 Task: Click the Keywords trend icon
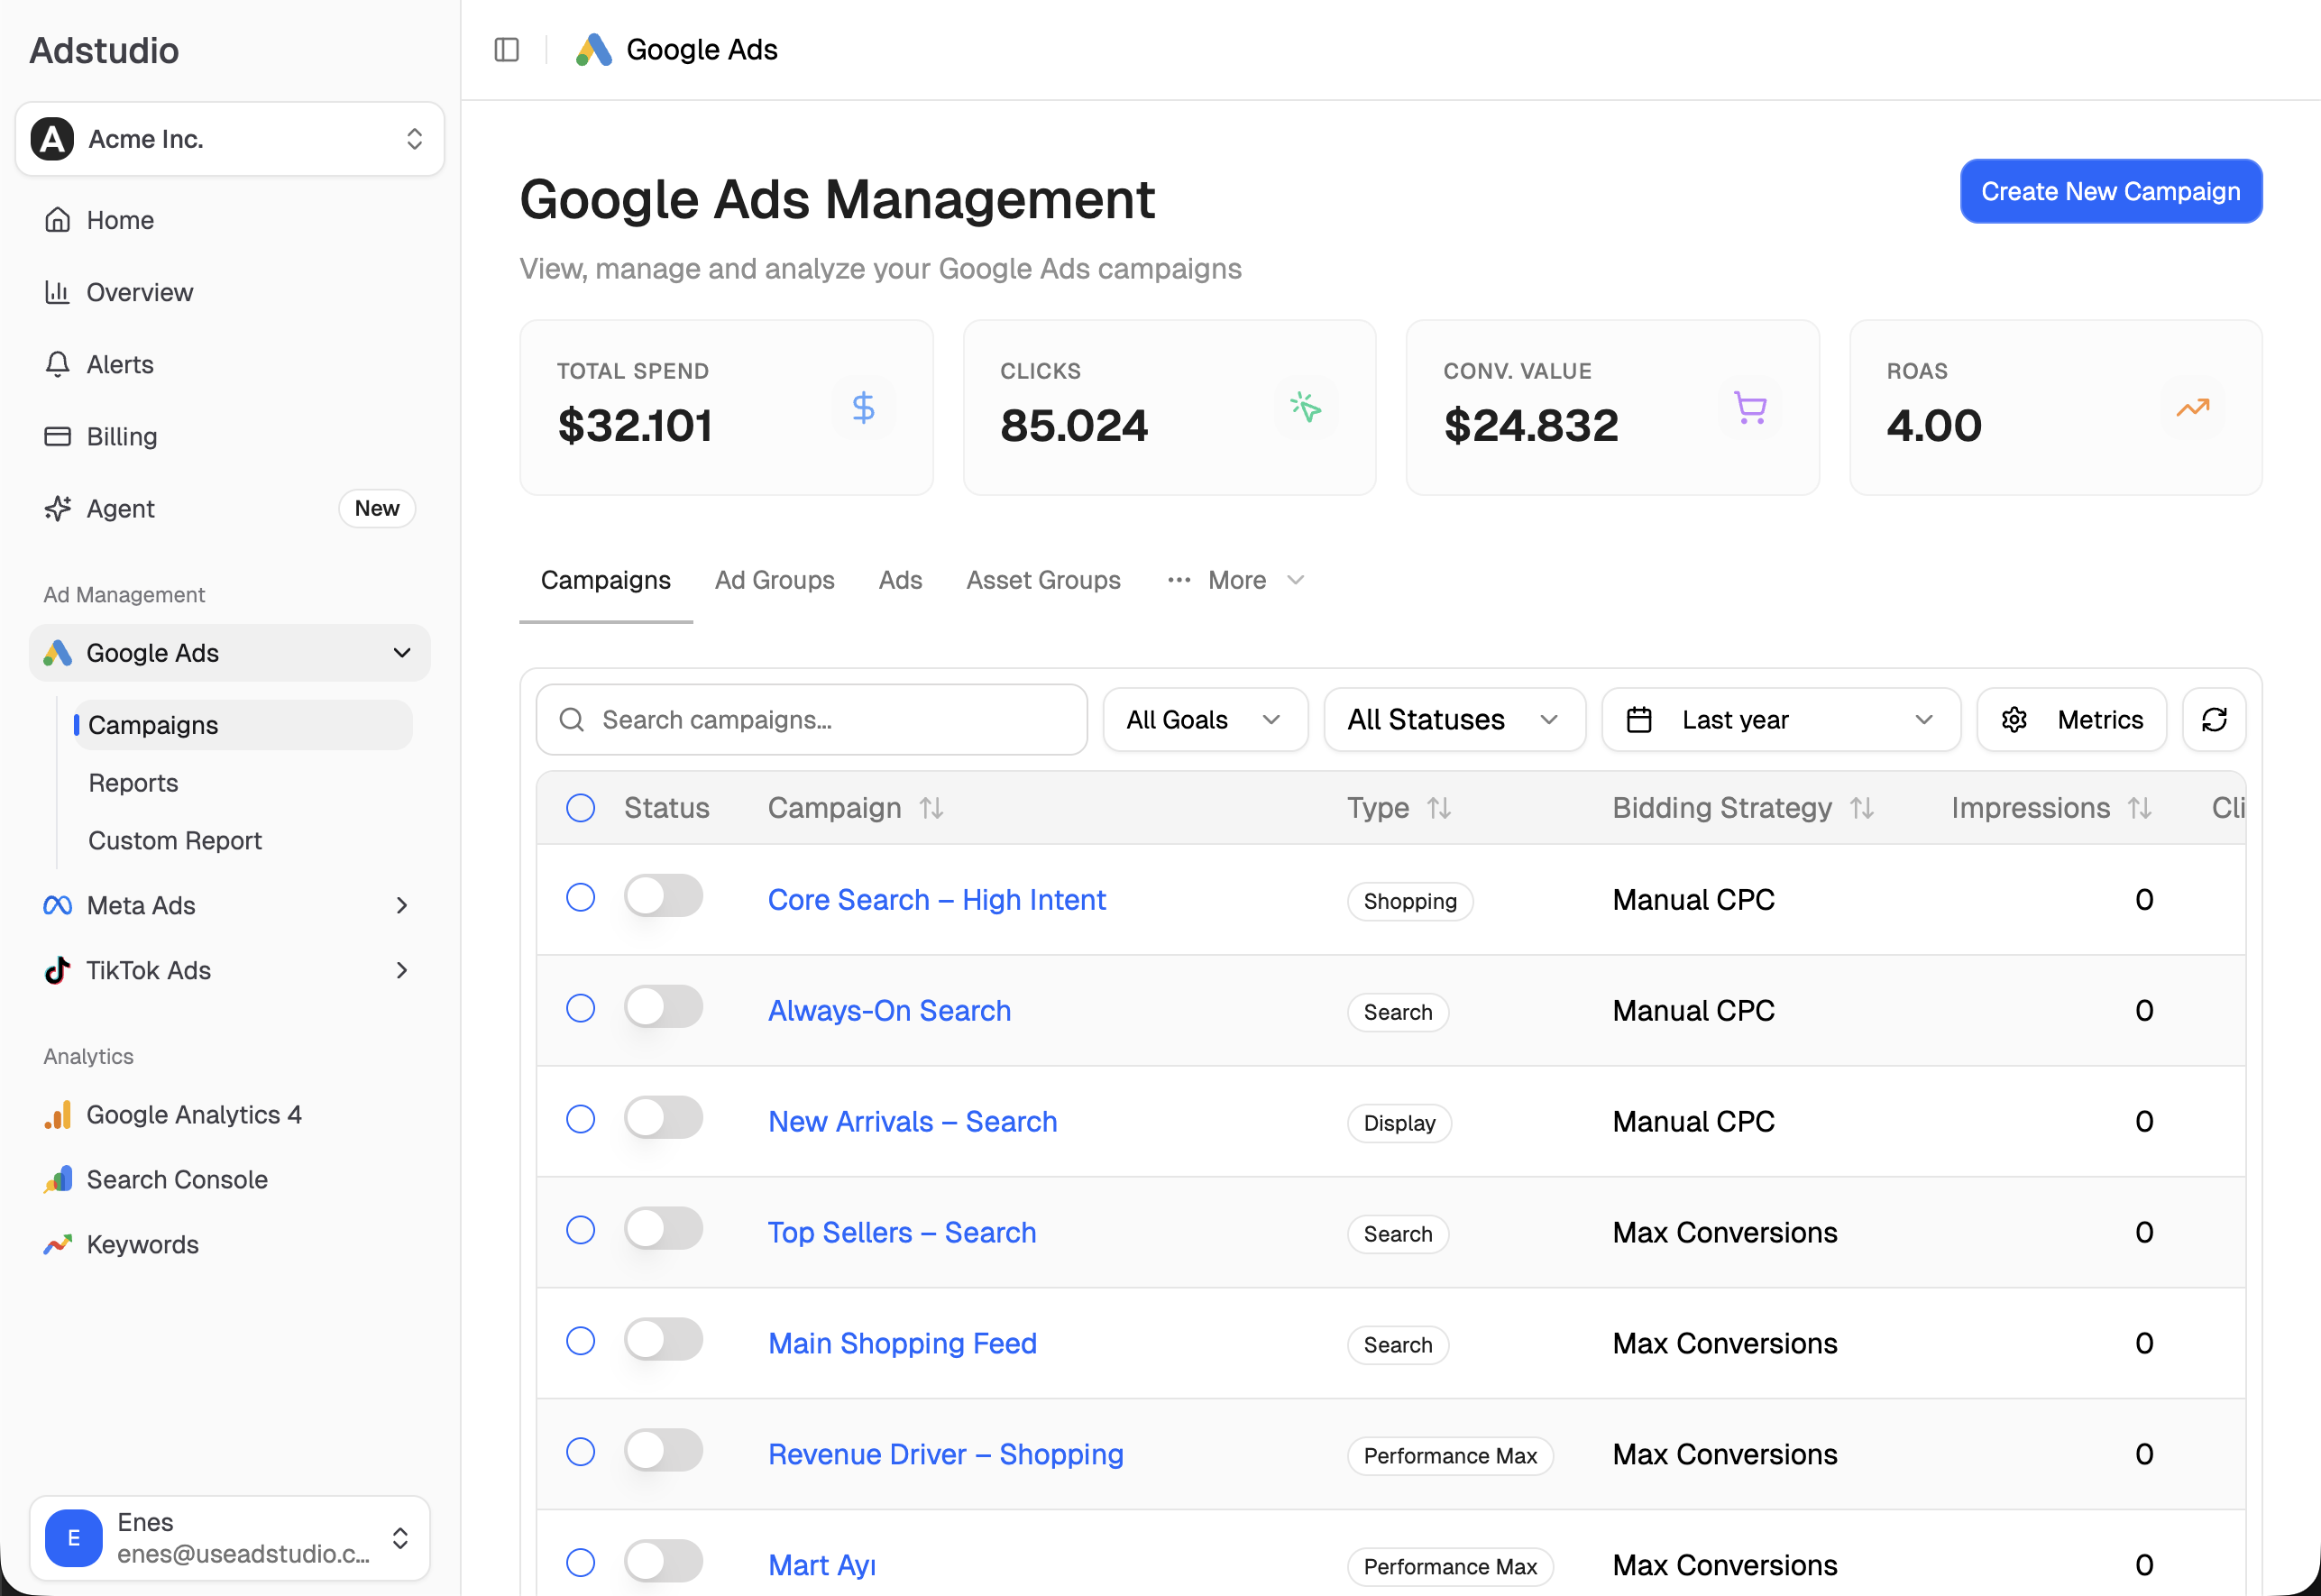tap(57, 1244)
